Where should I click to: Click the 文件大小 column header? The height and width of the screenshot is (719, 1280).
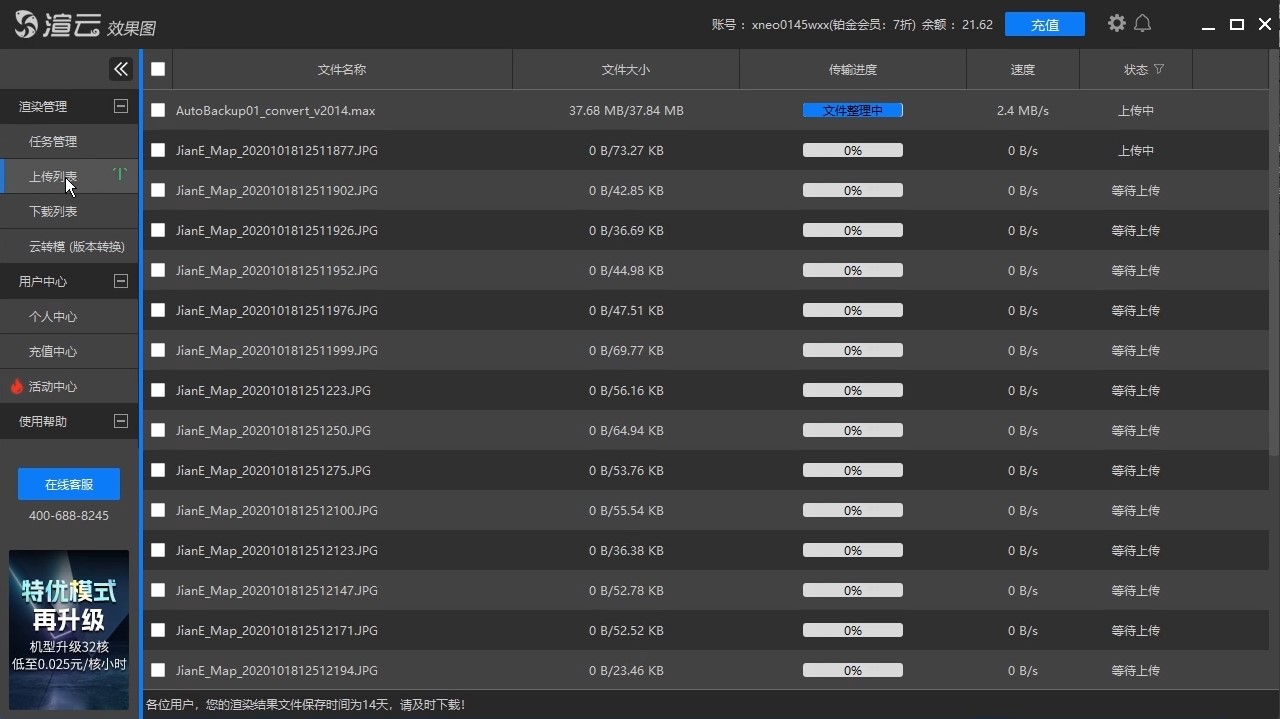[x=626, y=69]
